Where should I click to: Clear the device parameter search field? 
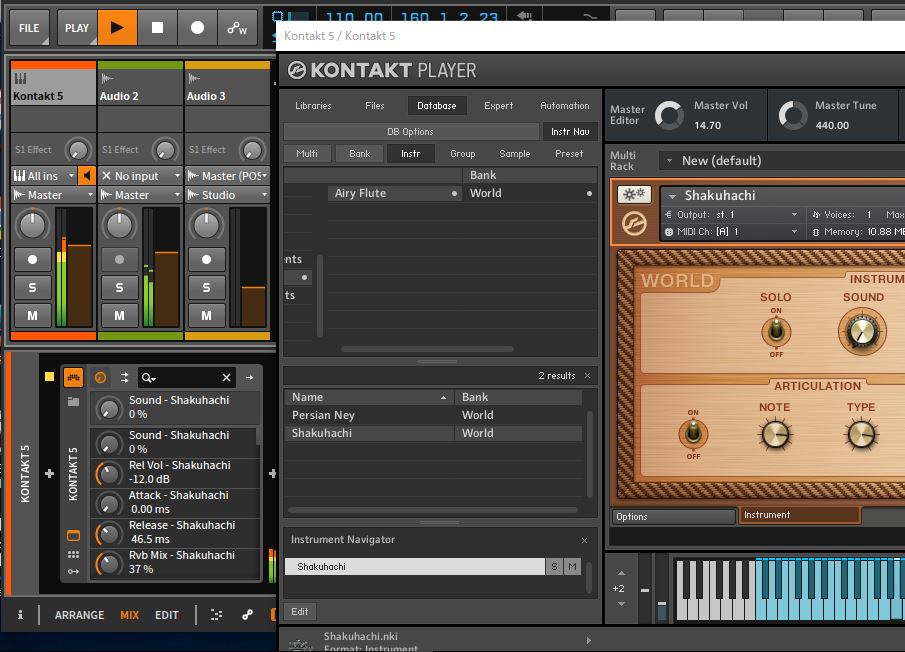click(x=226, y=377)
